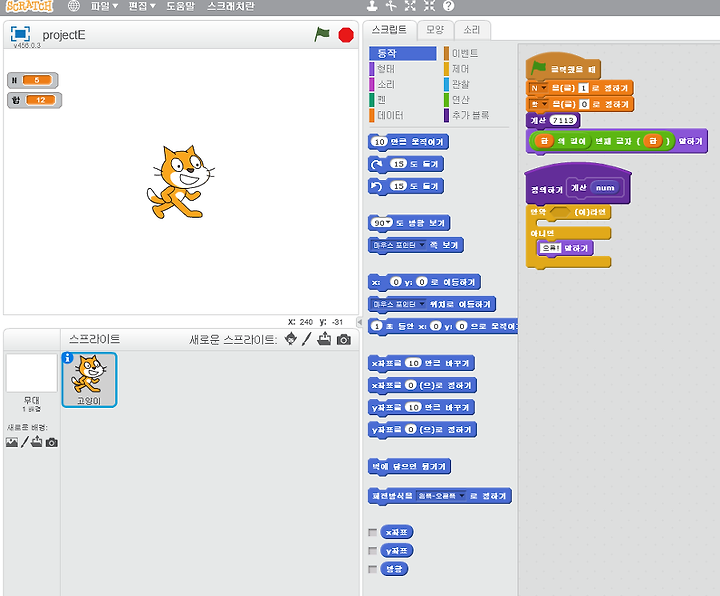Select the 고양이 sprite thumbnail
The height and width of the screenshot is (596, 720).
(x=90, y=380)
